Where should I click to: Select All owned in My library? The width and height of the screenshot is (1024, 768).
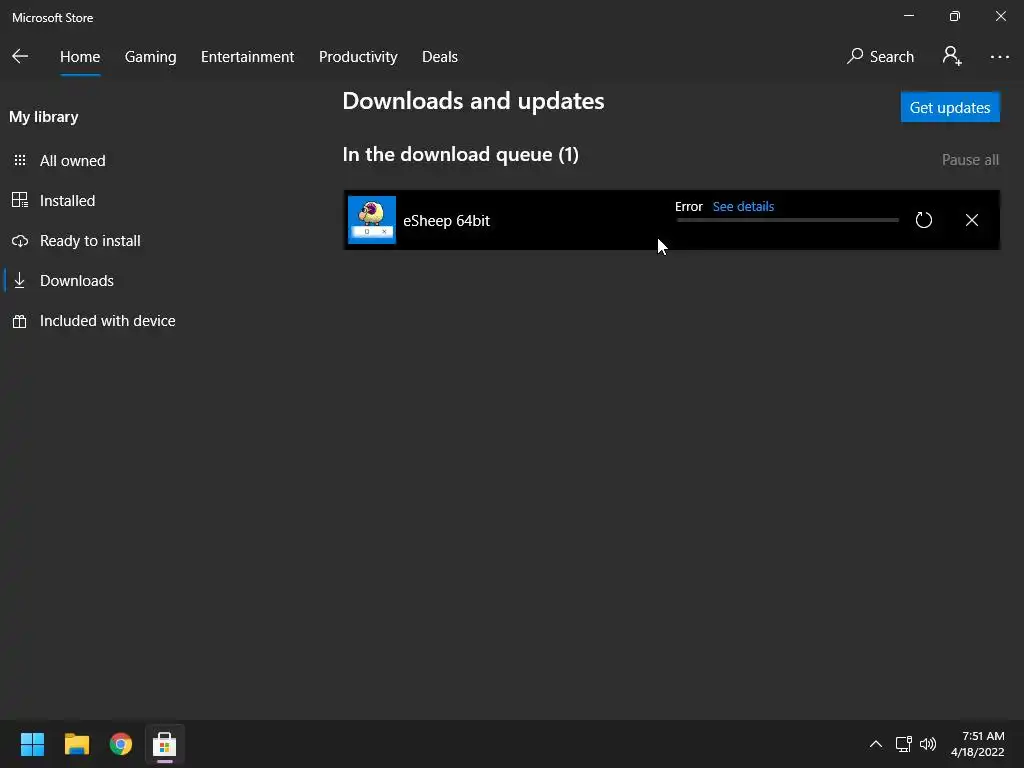(72, 160)
